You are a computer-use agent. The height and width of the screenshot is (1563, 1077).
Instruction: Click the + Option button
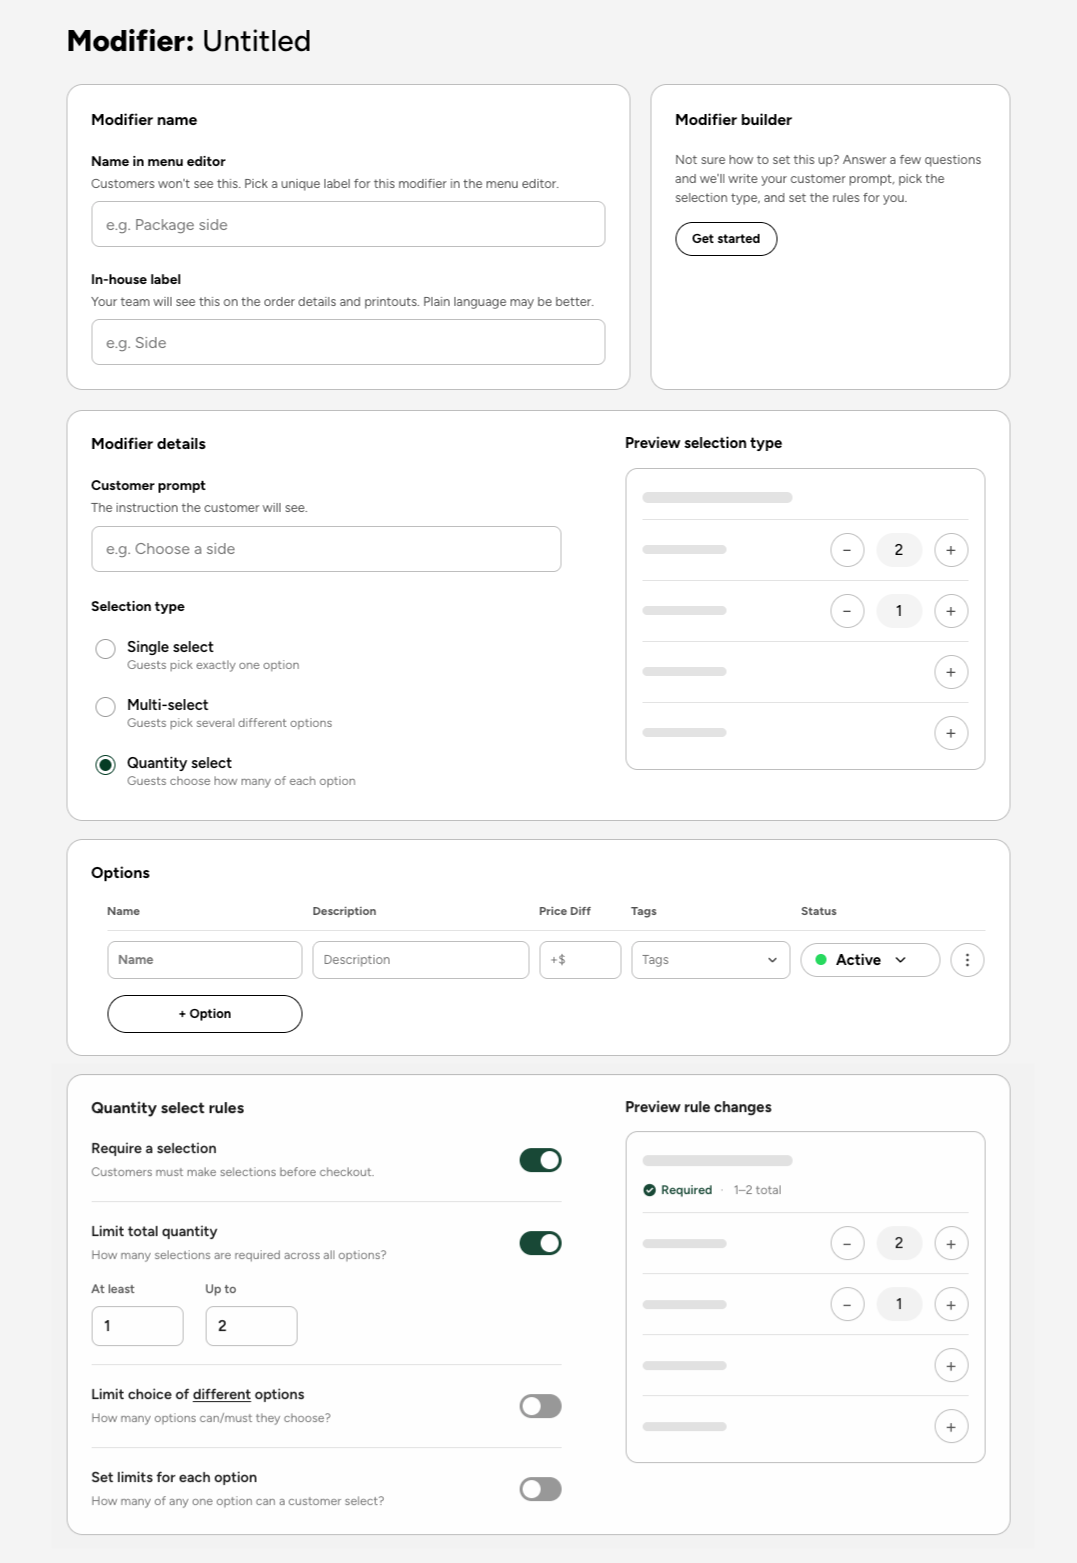click(x=205, y=1014)
